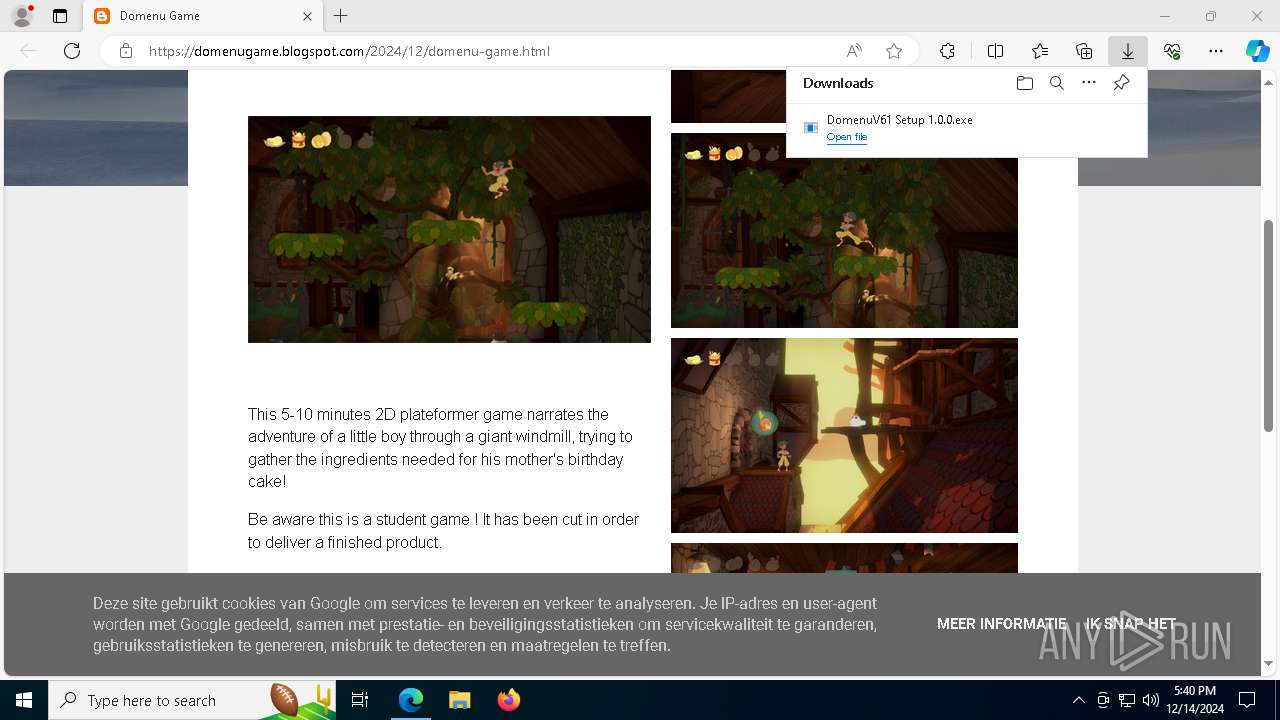Open the large tree-scene game screenshot
1280x720 pixels.
[x=449, y=229]
